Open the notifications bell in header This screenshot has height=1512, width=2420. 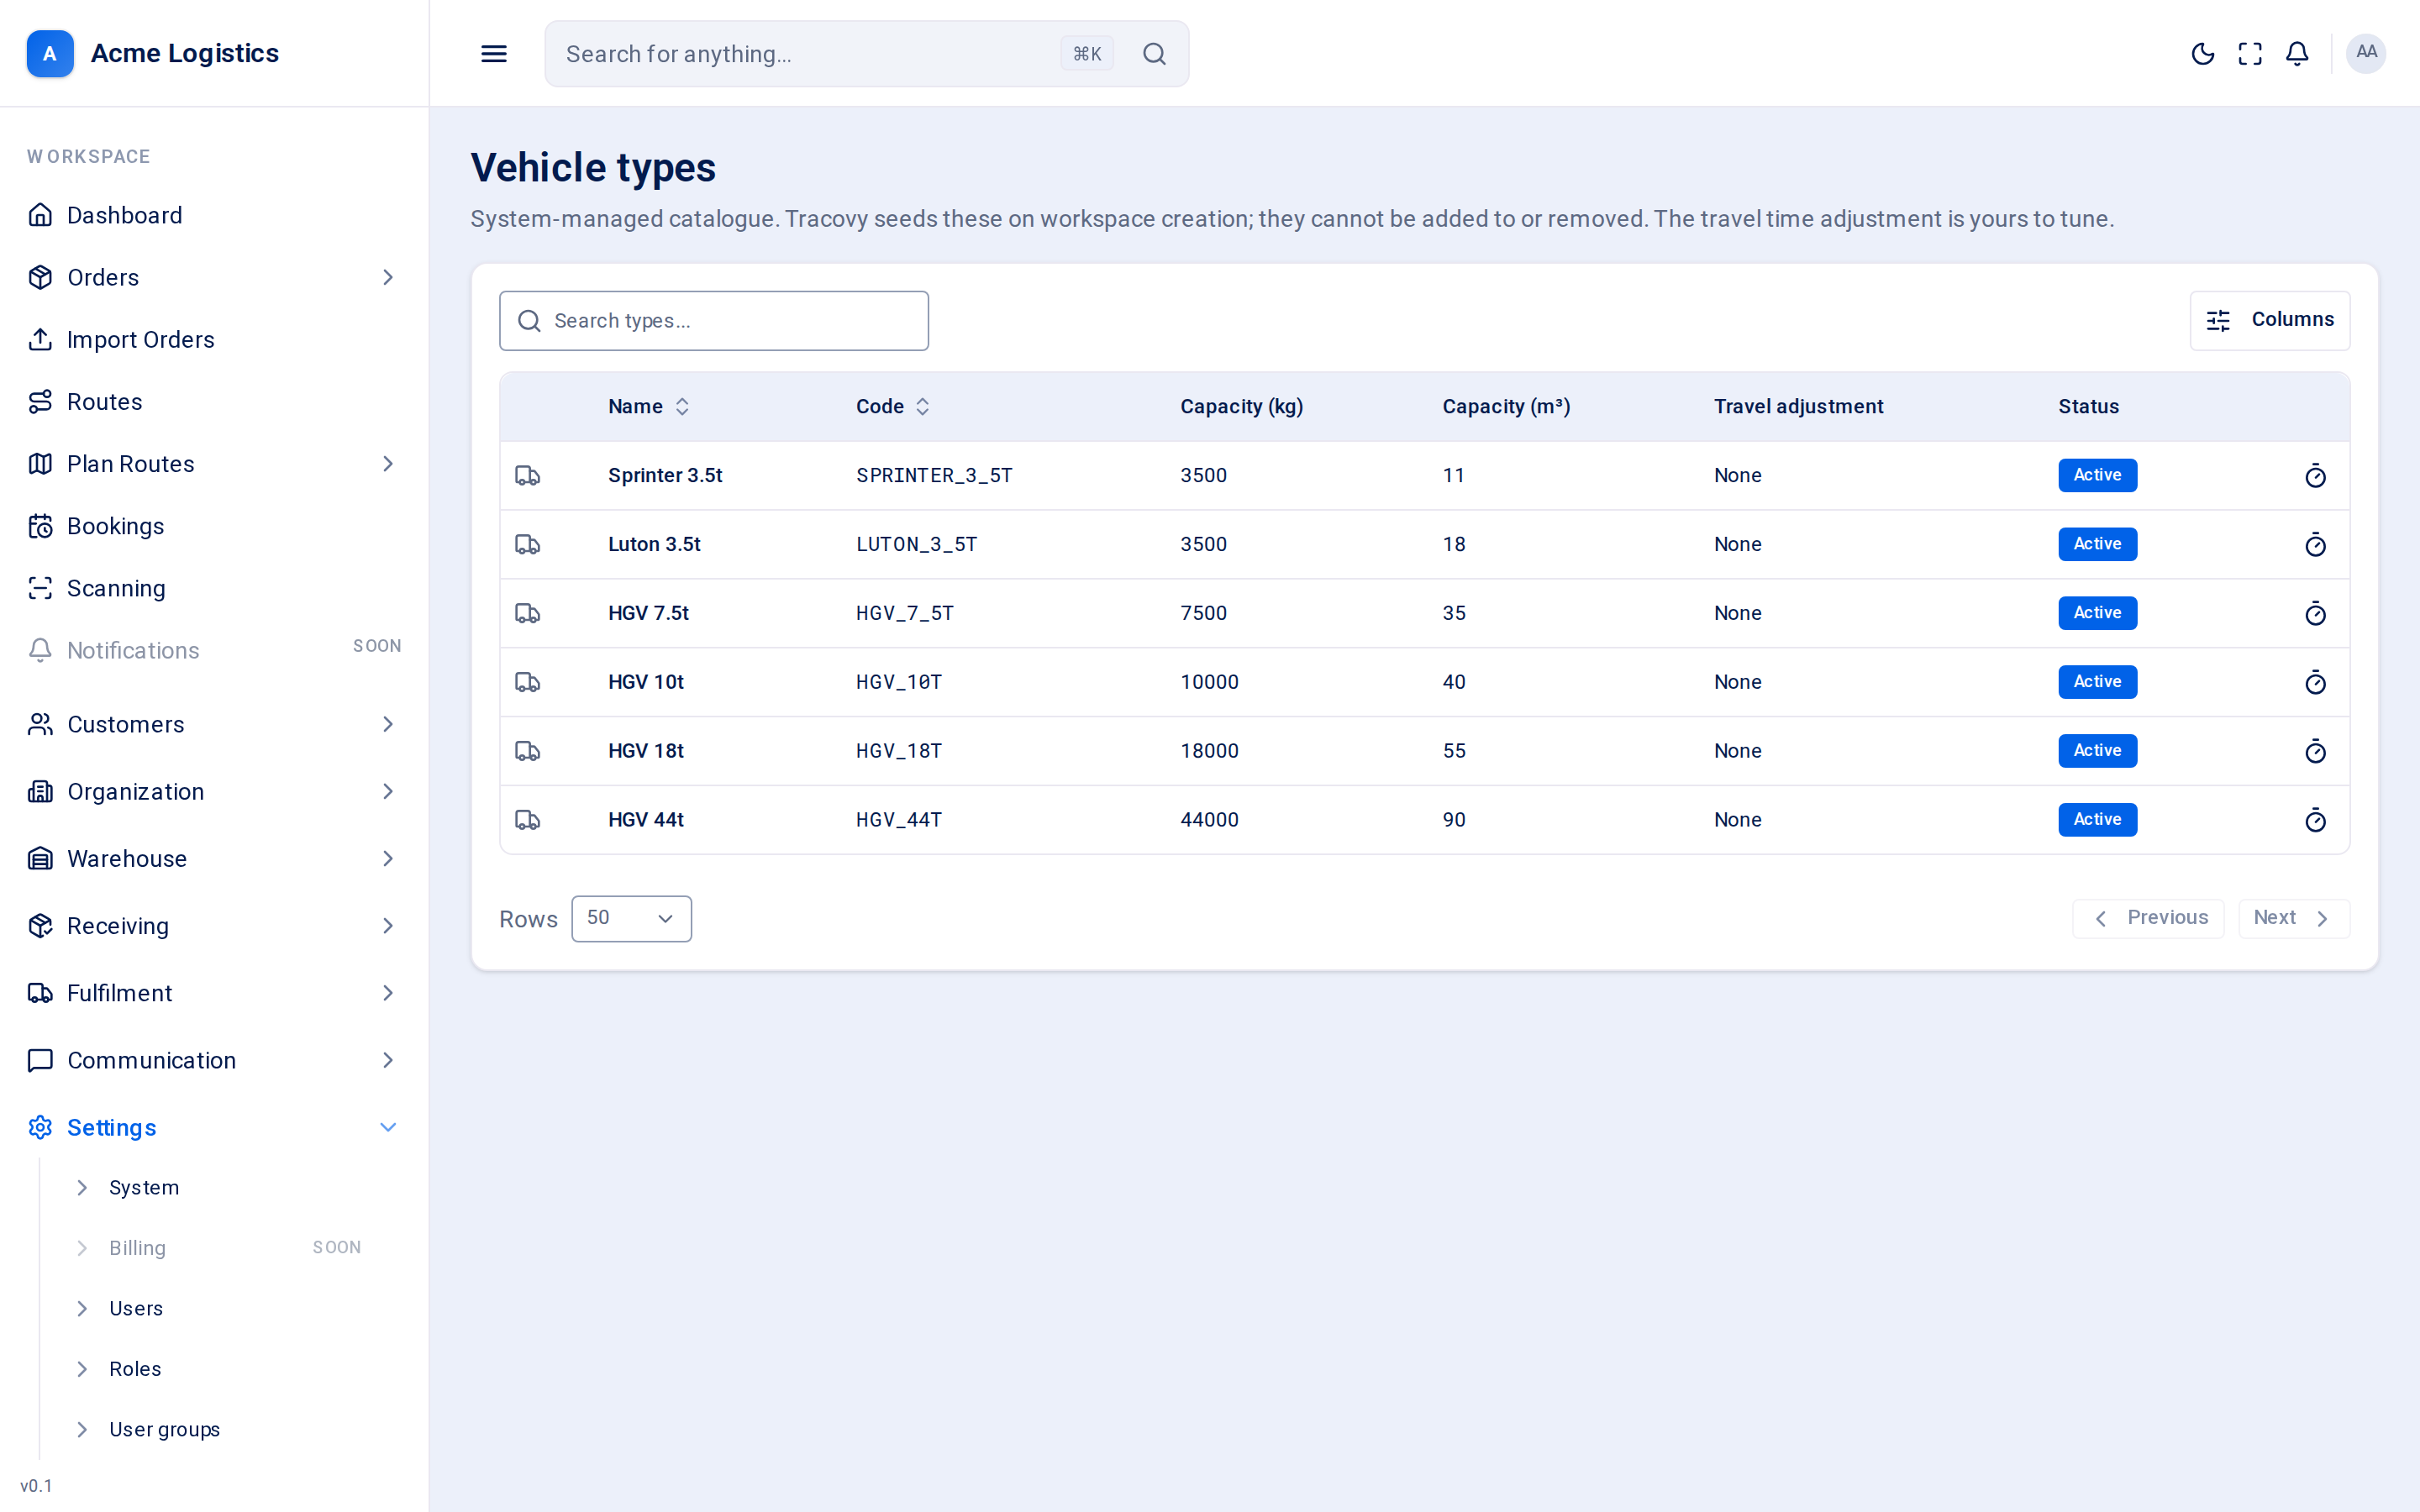click(2297, 54)
